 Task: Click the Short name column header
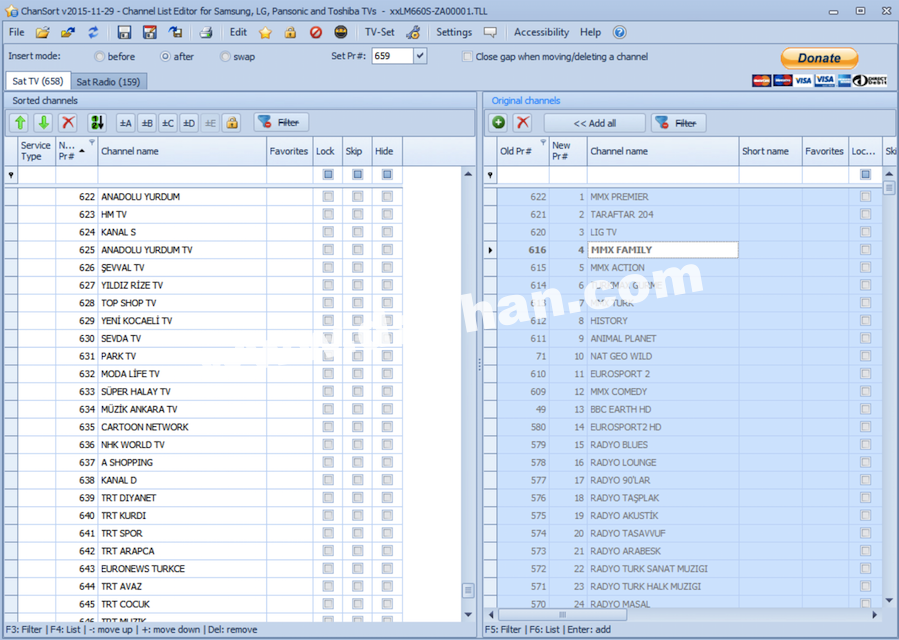click(x=770, y=151)
